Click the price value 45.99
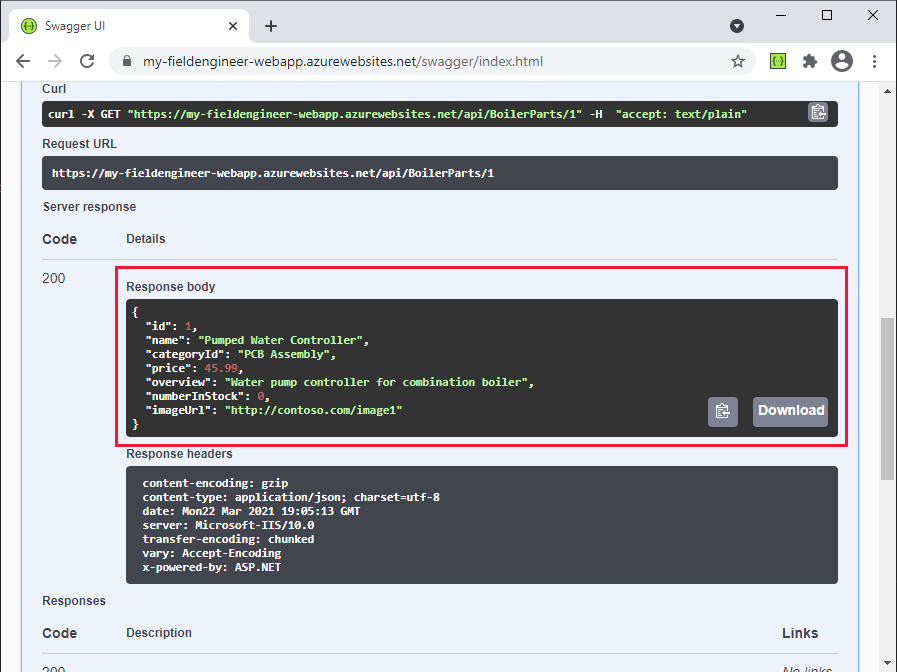This screenshot has width=897, height=672. (x=221, y=368)
